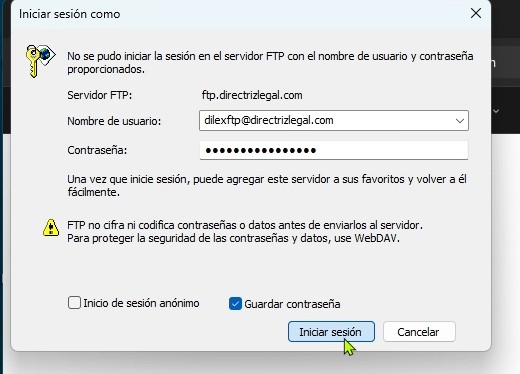Click the 'Inicio de sesión anónimo' label text
Viewport: 520px width, 374px height.
(x=141, y=303)
